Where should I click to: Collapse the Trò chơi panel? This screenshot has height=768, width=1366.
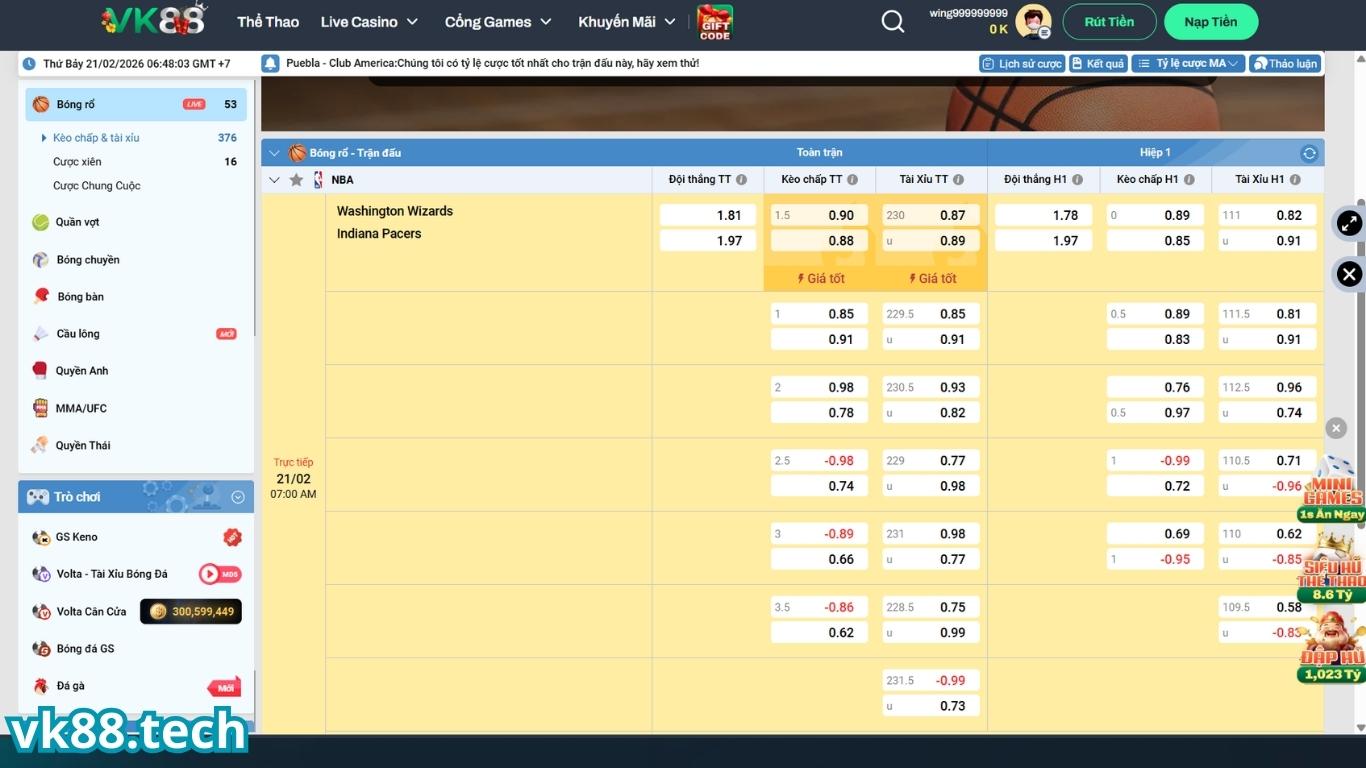coord(238,497)
